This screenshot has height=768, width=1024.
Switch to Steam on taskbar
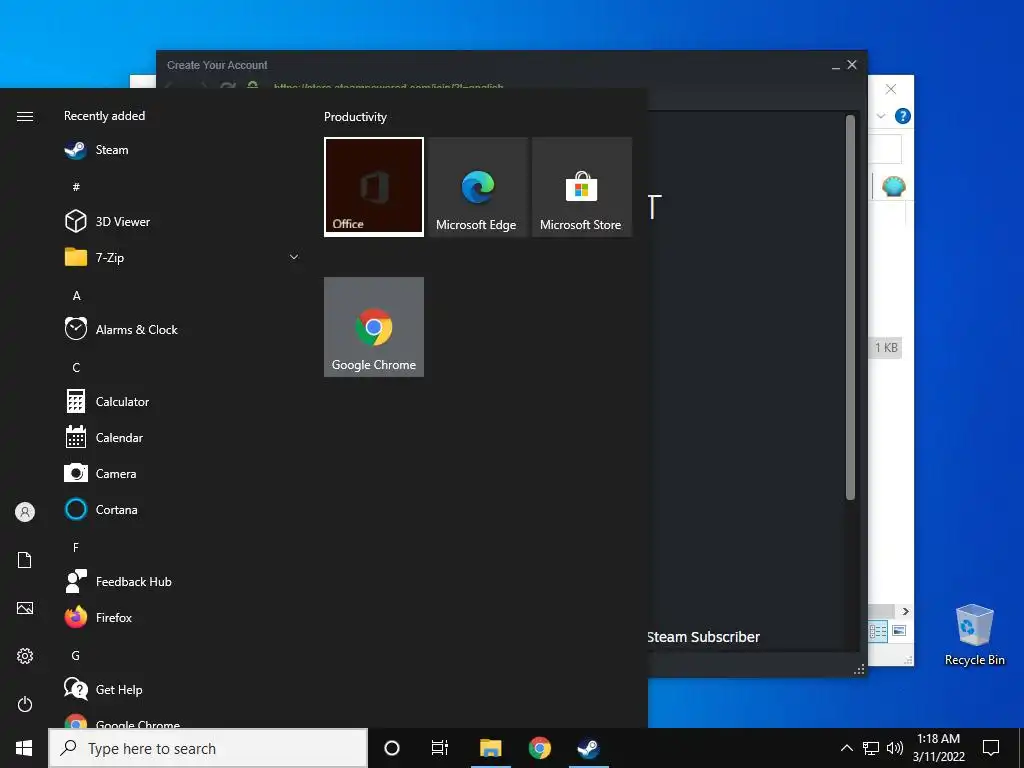click(588, 748)
